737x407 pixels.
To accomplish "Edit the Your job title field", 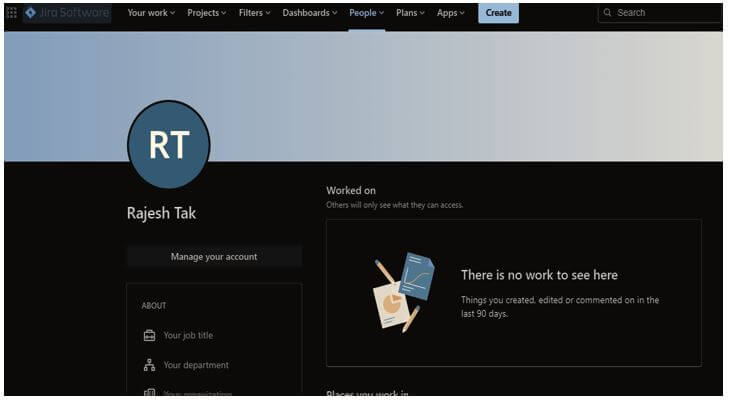I will (188, 336).
